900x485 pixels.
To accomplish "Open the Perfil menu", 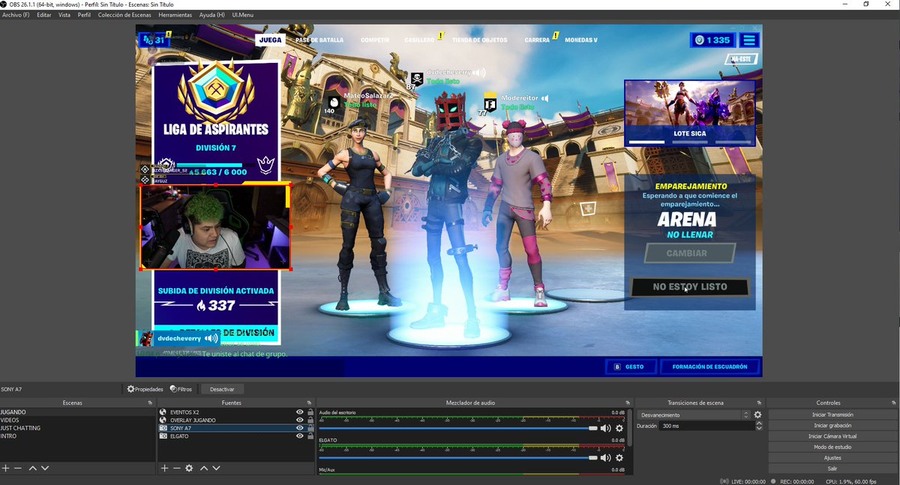I will [84, 15].
